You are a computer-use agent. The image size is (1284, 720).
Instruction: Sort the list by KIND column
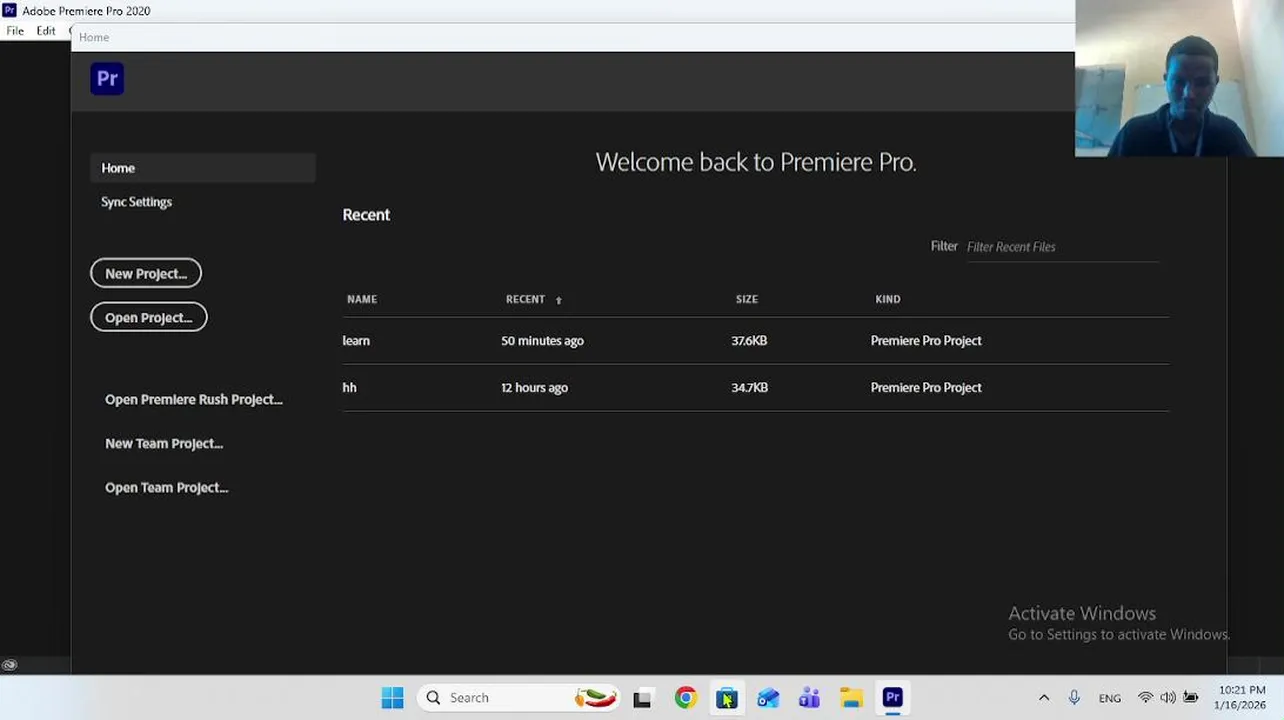coord(888,299)
